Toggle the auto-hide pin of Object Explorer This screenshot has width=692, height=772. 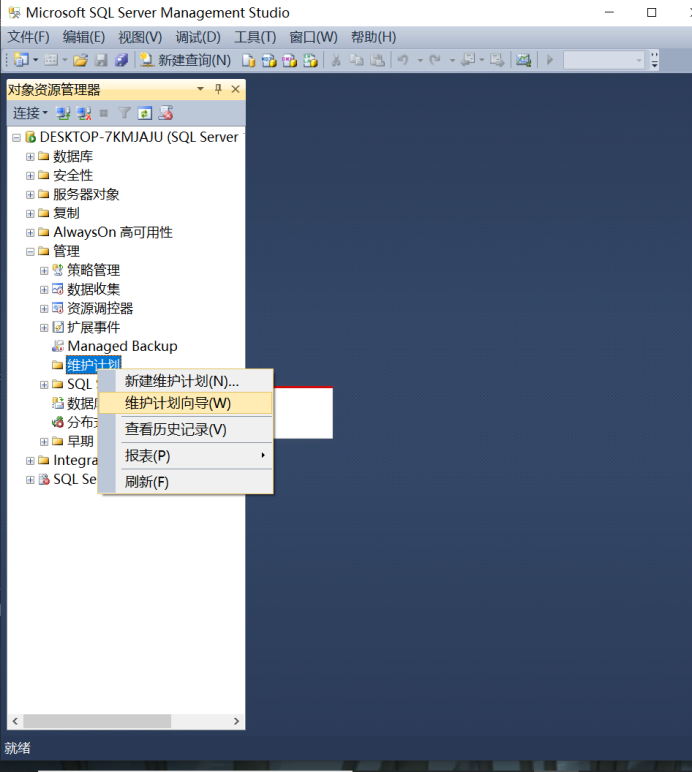click(218, 89)
